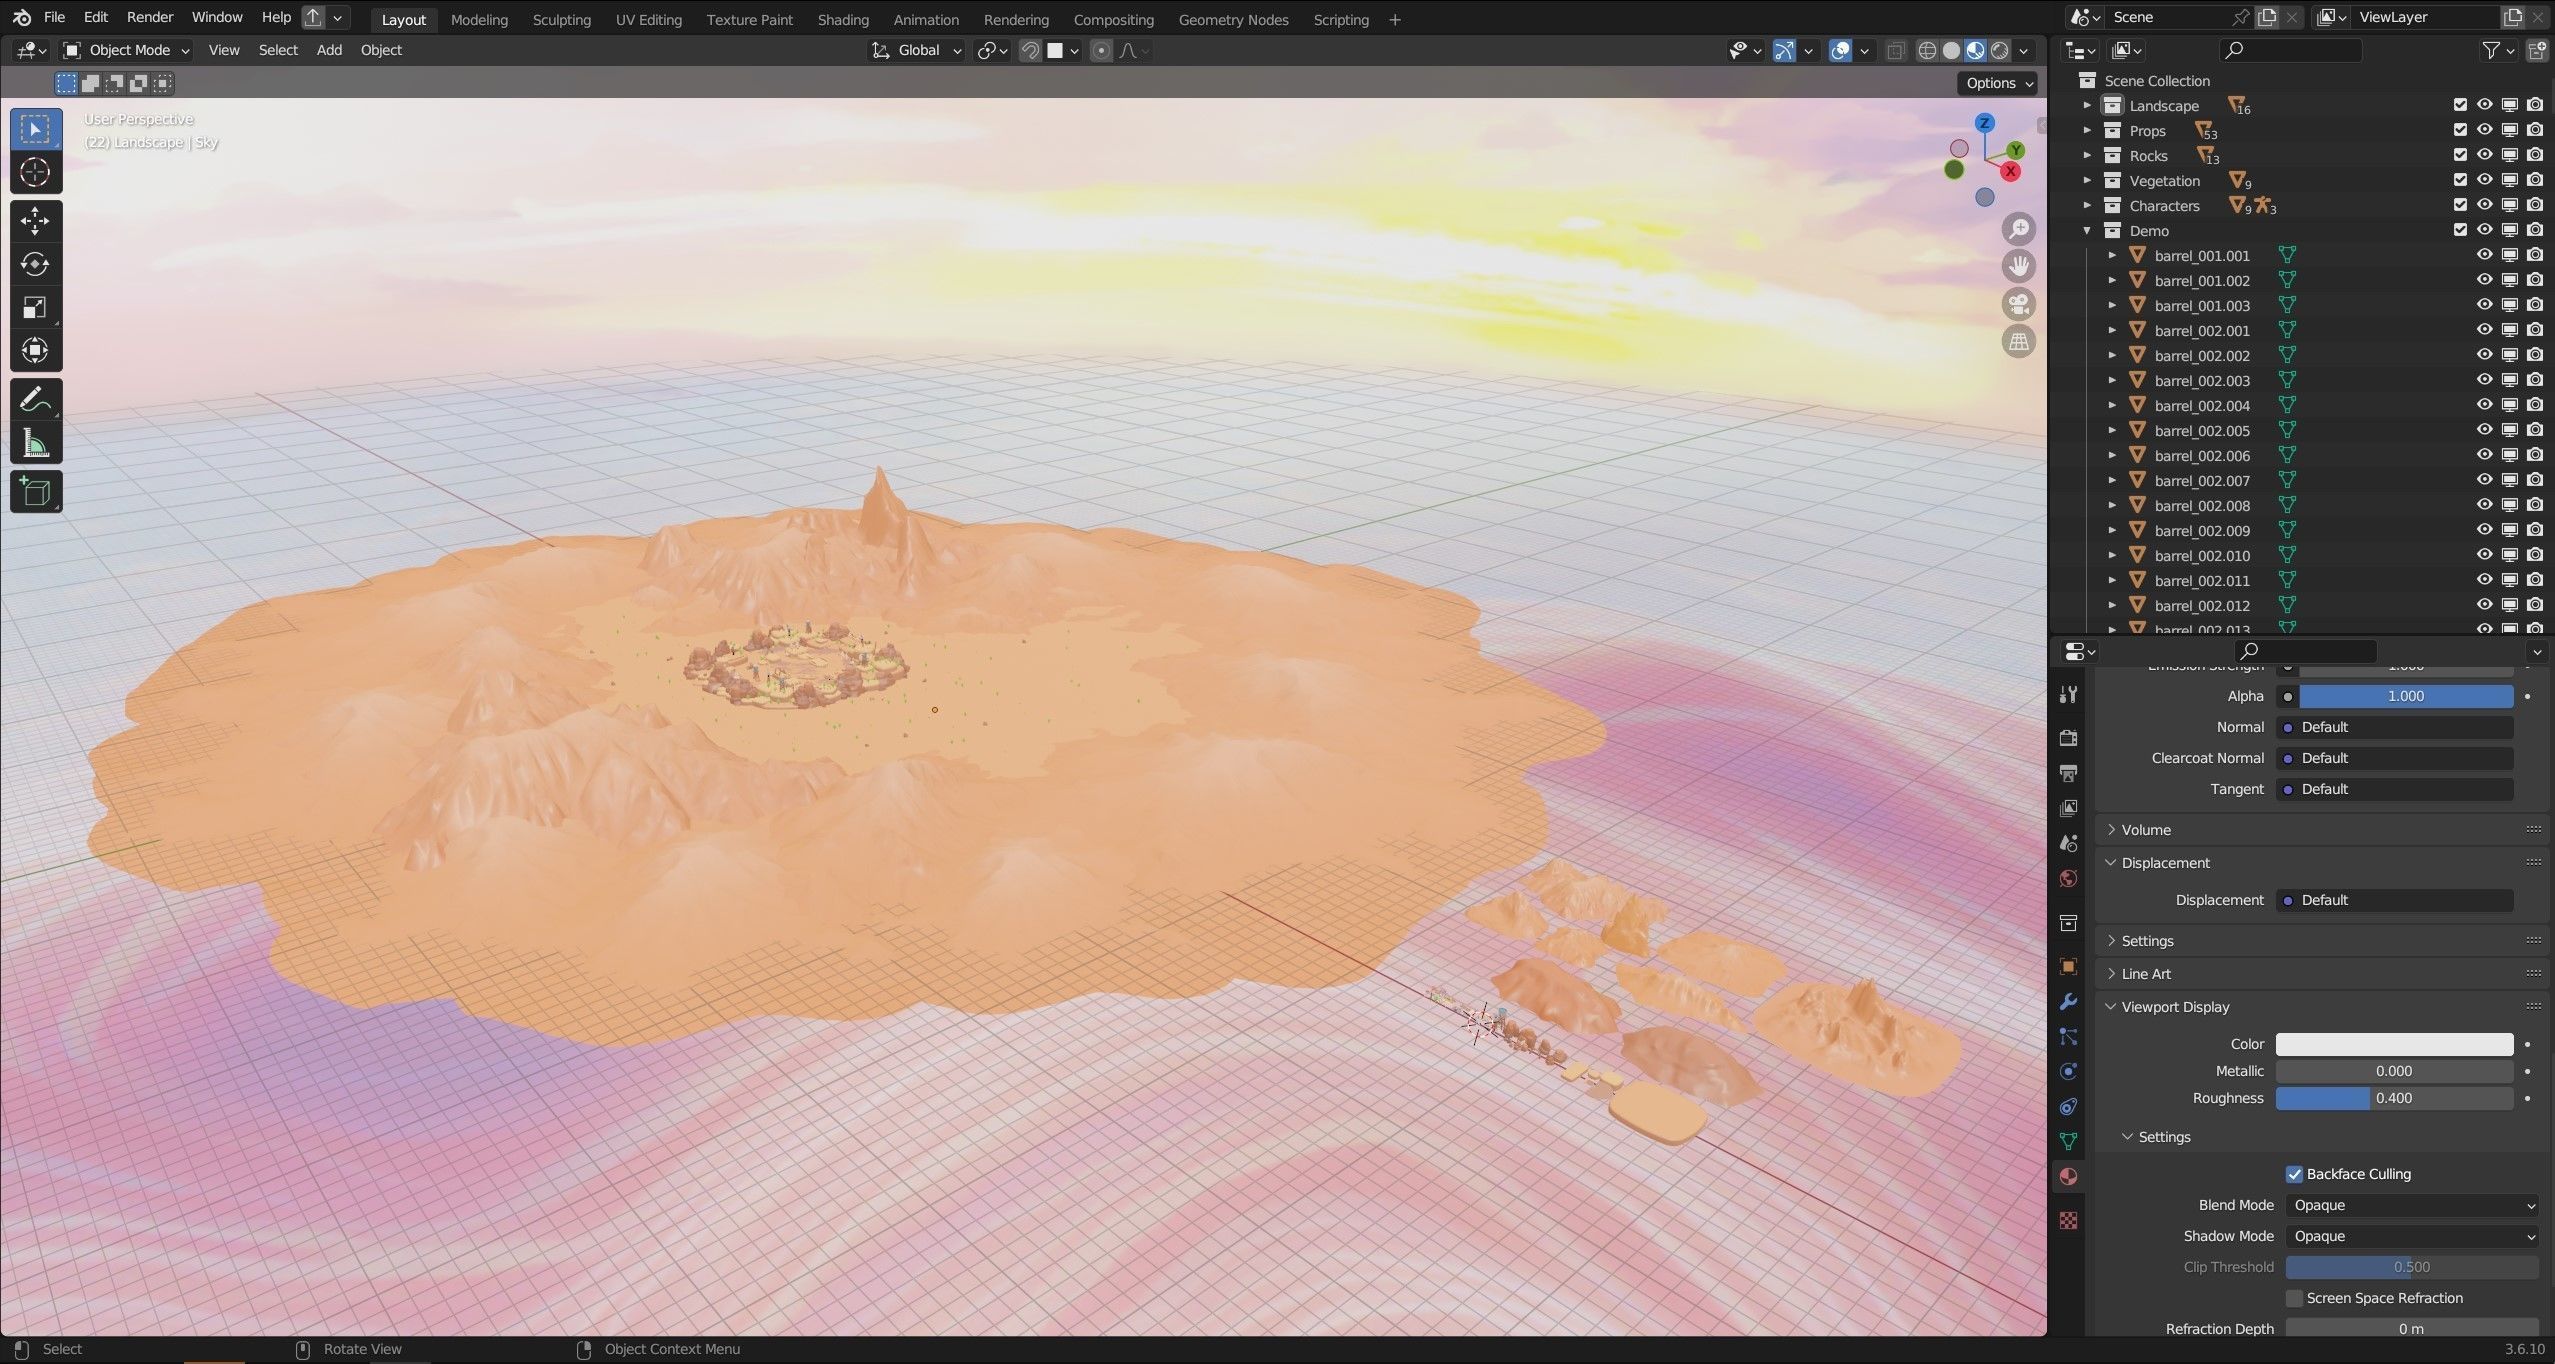Open the Global transform orientation dropdown
The image size is (2555, 1364).
tap(916, 50)
